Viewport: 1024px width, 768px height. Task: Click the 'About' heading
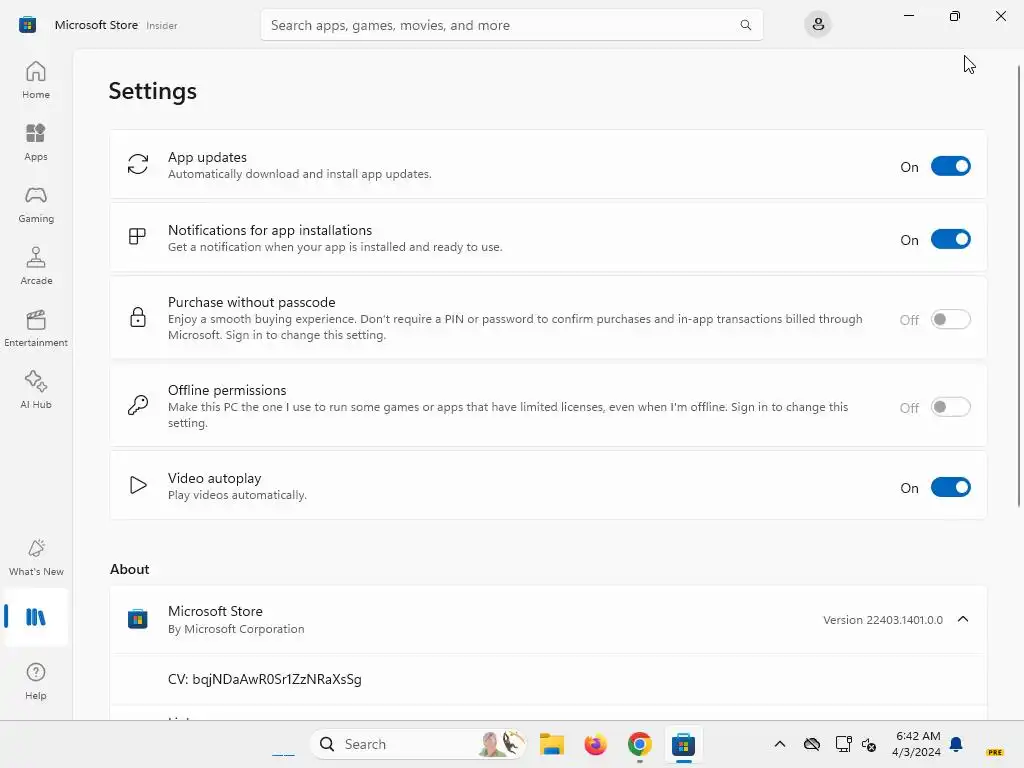[129, 569]
